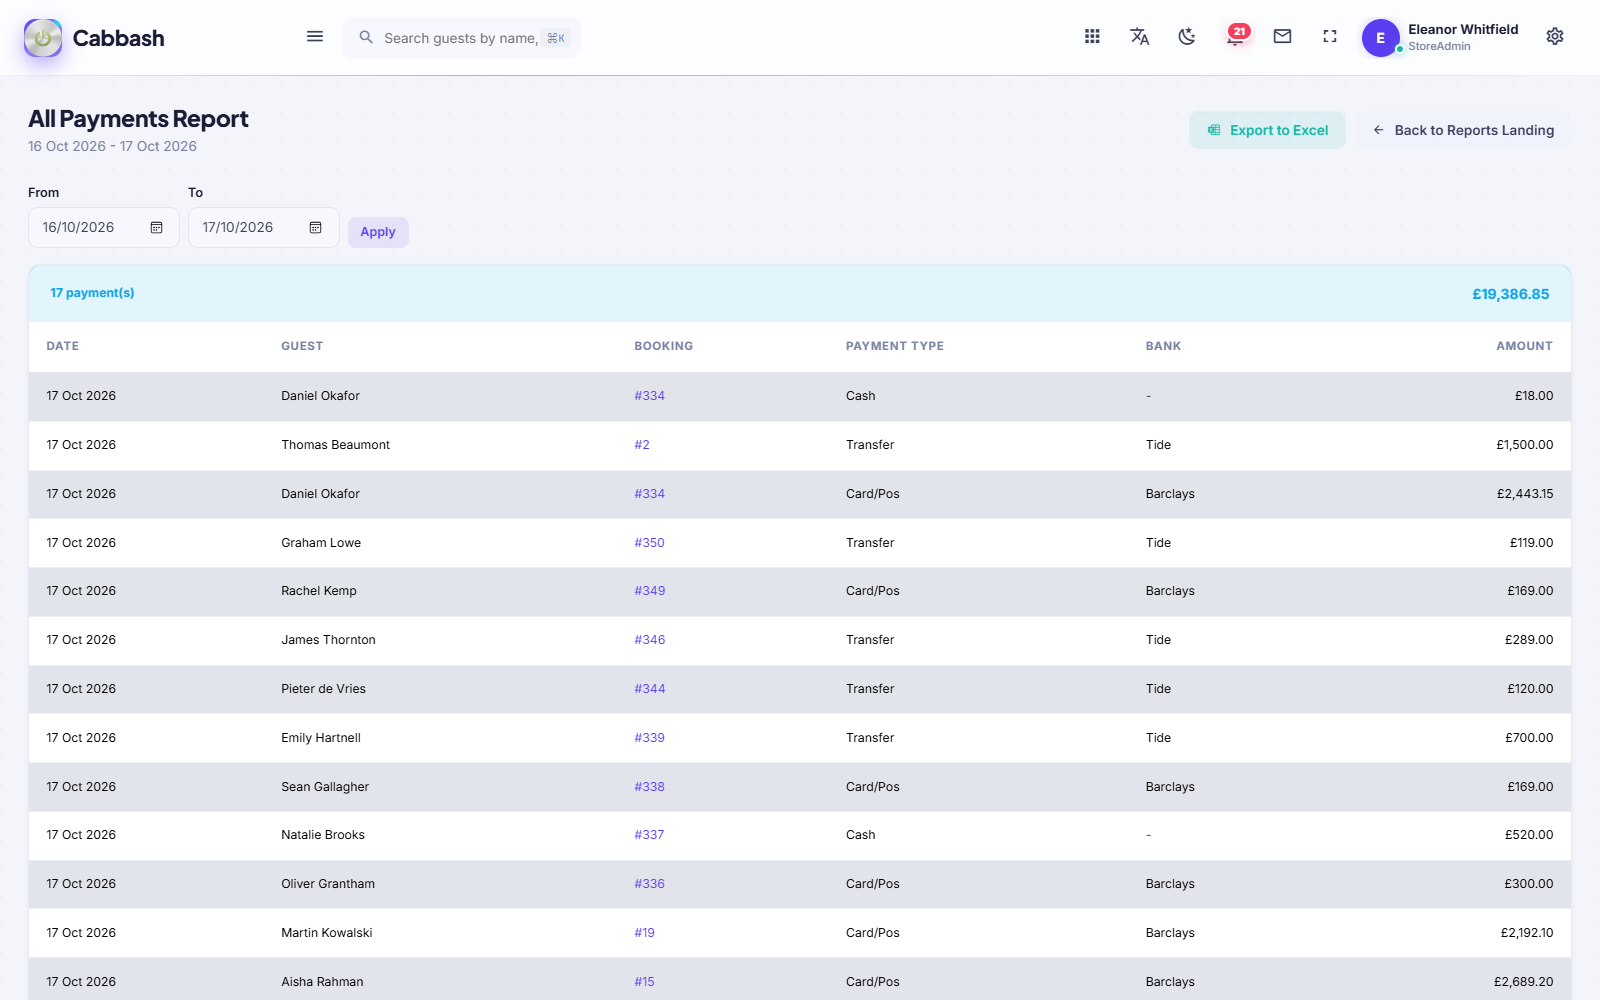The height and width of the screenshot is (1000, 1600).
Task: Open the language translation selector
Action: tap(1139, 37)
